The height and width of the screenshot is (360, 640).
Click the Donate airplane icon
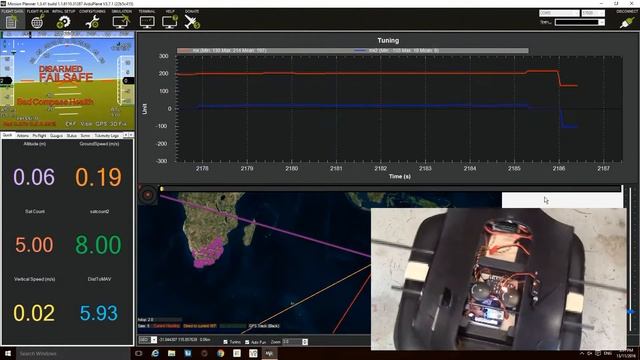[x=192, y=22]
